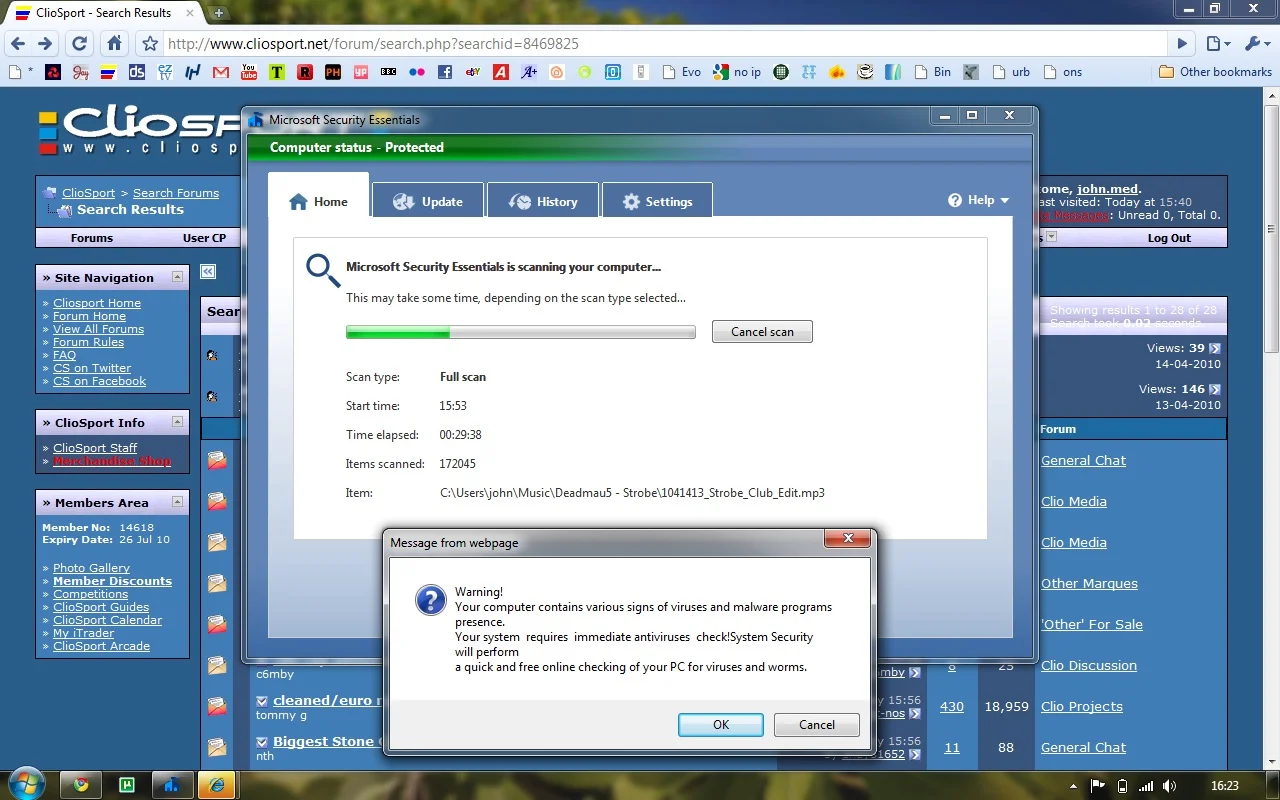Open the Evo bookmark
1280x800 pixels.
pos(681,72)
